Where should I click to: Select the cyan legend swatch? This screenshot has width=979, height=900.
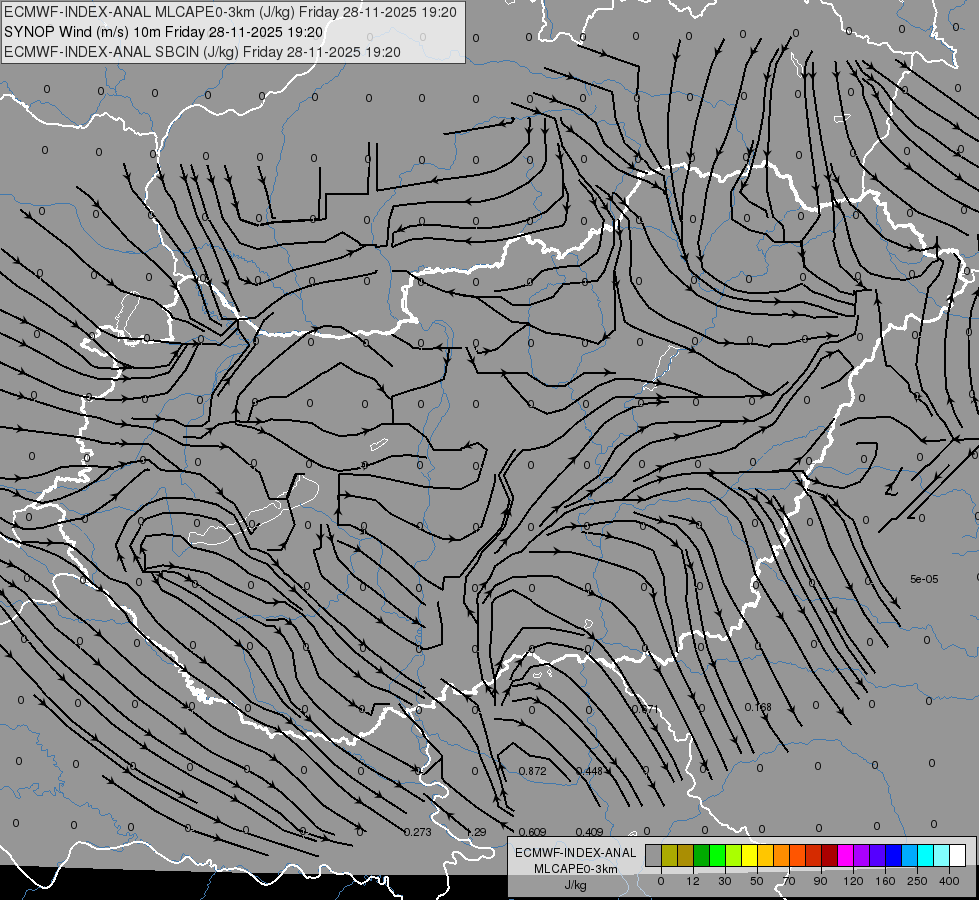925,855
